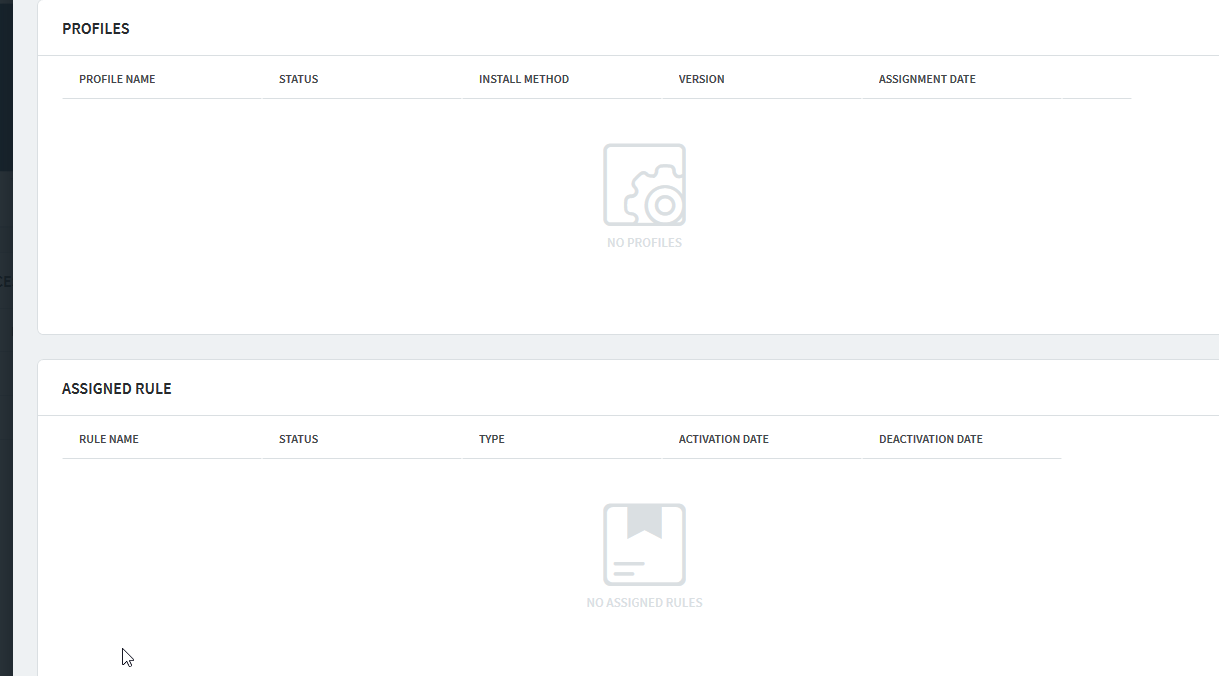This screenshot has width=1219, height=676.
Task: Sort by Rule Name column
Action: [x=109, y=439]
